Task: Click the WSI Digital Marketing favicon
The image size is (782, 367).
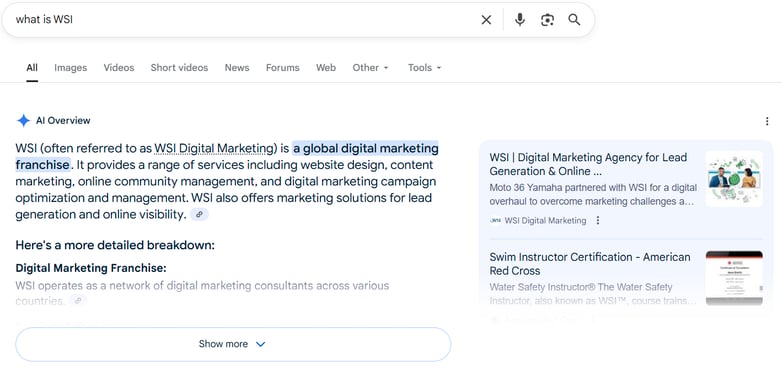Action: tap(495, 220)
